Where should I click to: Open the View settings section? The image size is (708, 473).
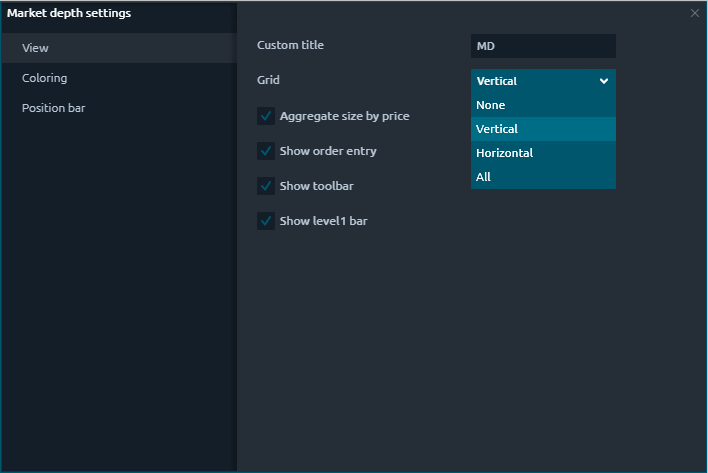[35, 48]
